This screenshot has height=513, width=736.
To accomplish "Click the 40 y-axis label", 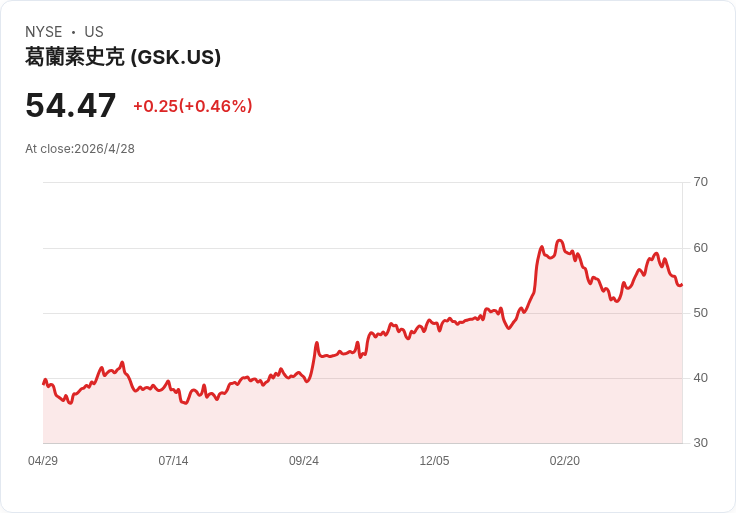I will [x=701, y=378].
